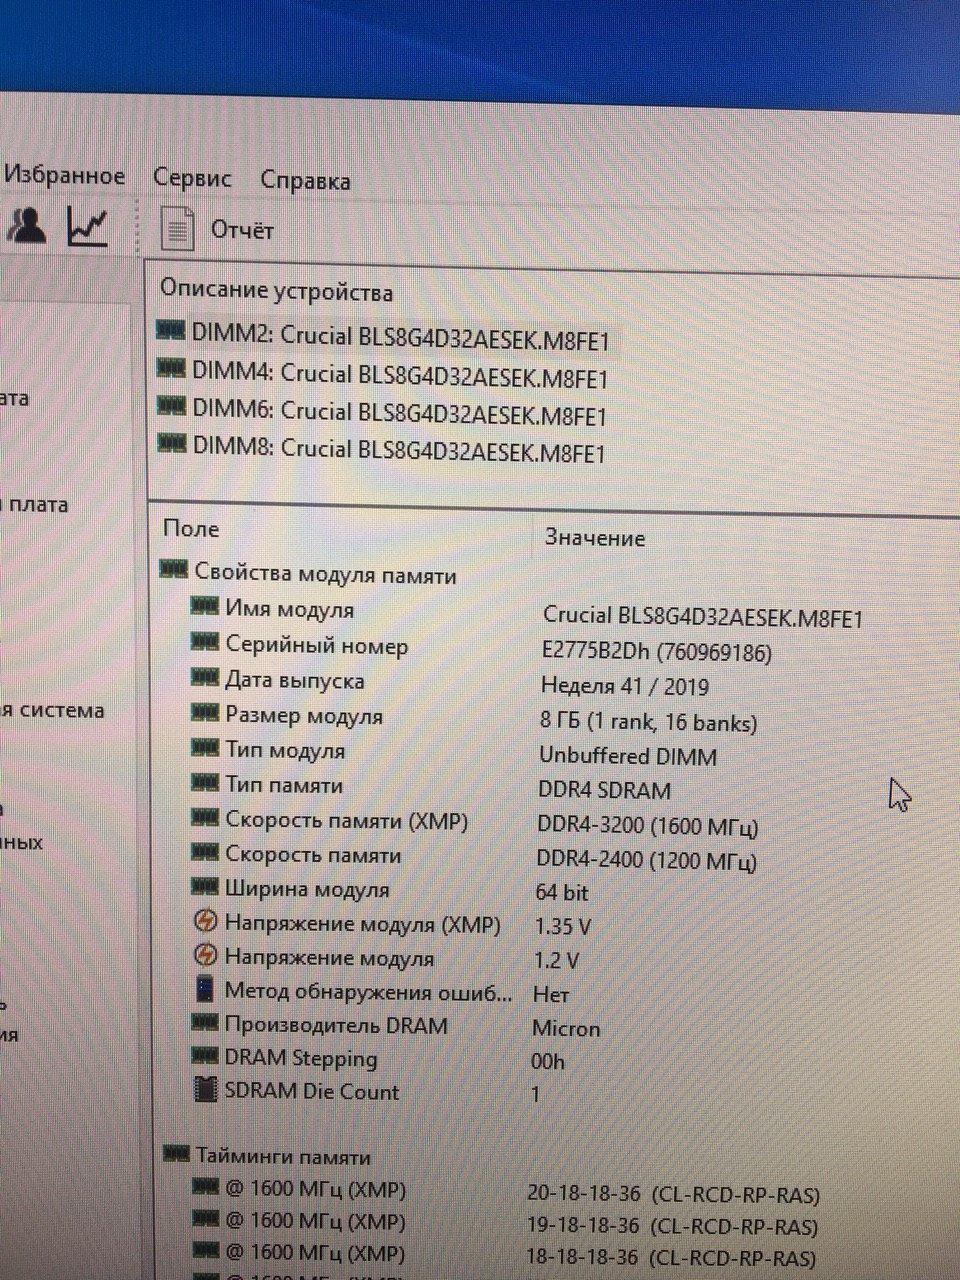The image size is (960, 1280).
Task: Click memory chip icon beside DIMM6
Action: (172, 405)
